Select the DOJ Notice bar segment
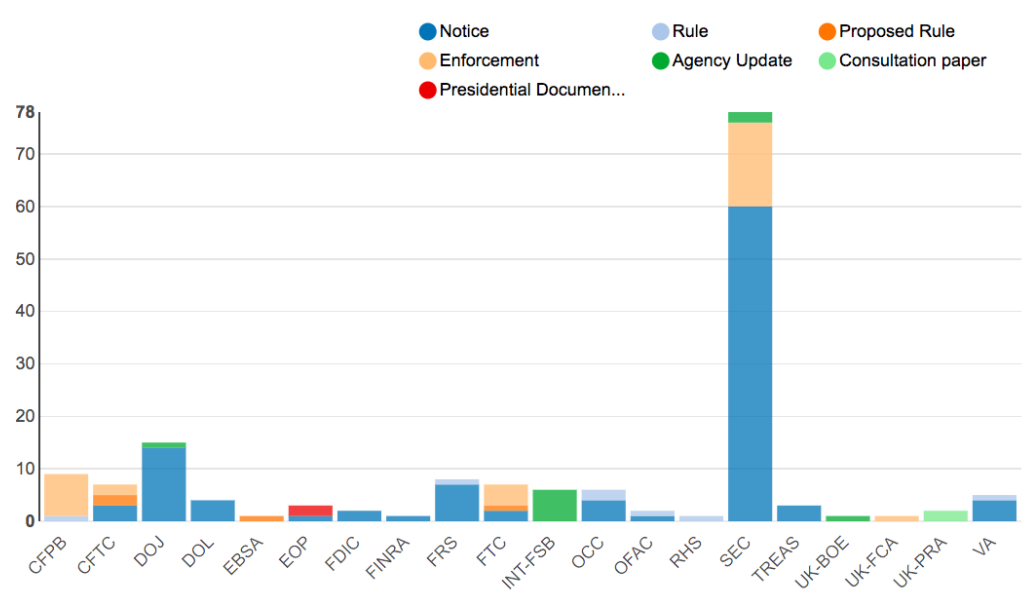Viewport: 1035px width, 598px height. tap(164, 484)
